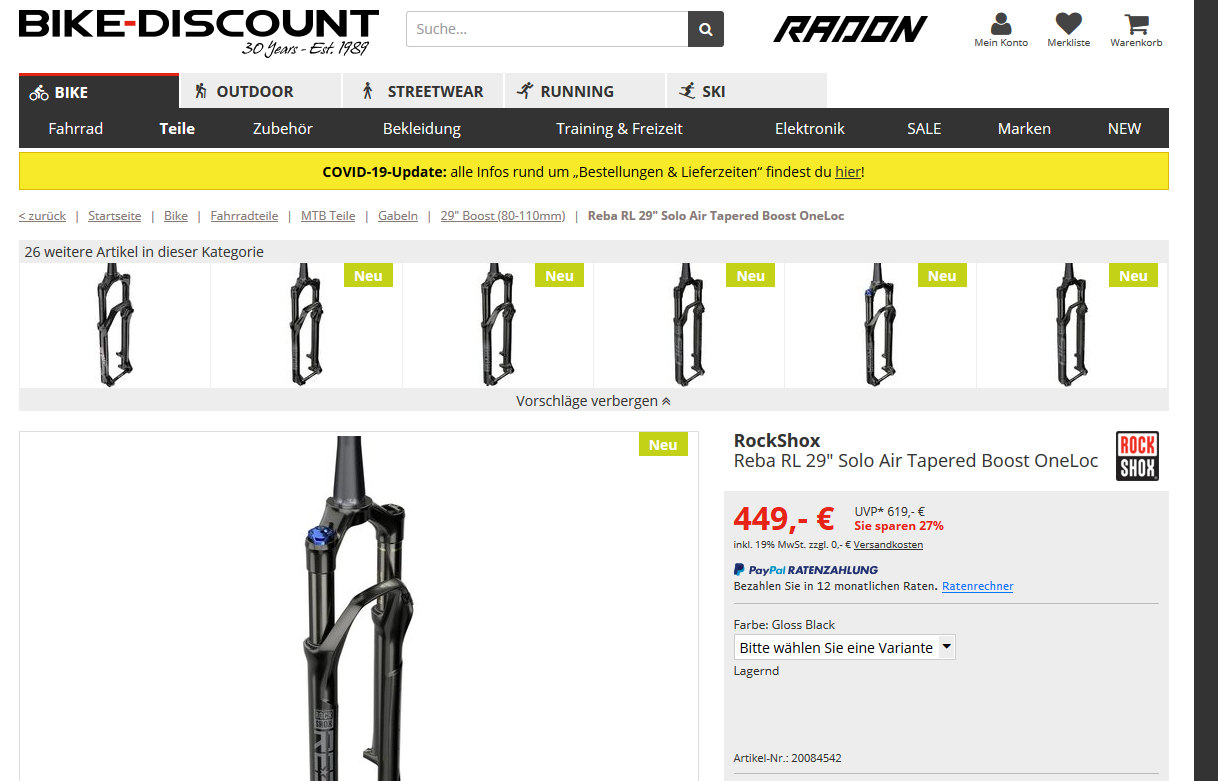This screenshot has height=781, width=1218.
Task: Collapse suggestions via Vorschläge verbergen
Action: pyautogui.click(x=594, y=400)
